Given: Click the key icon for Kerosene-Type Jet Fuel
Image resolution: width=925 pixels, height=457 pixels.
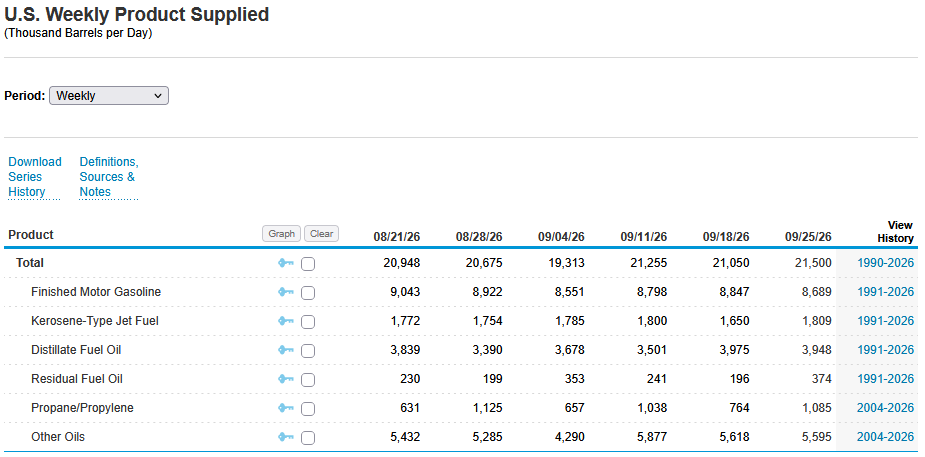Looking at the screenshot, I should click(x=286, y=321).
